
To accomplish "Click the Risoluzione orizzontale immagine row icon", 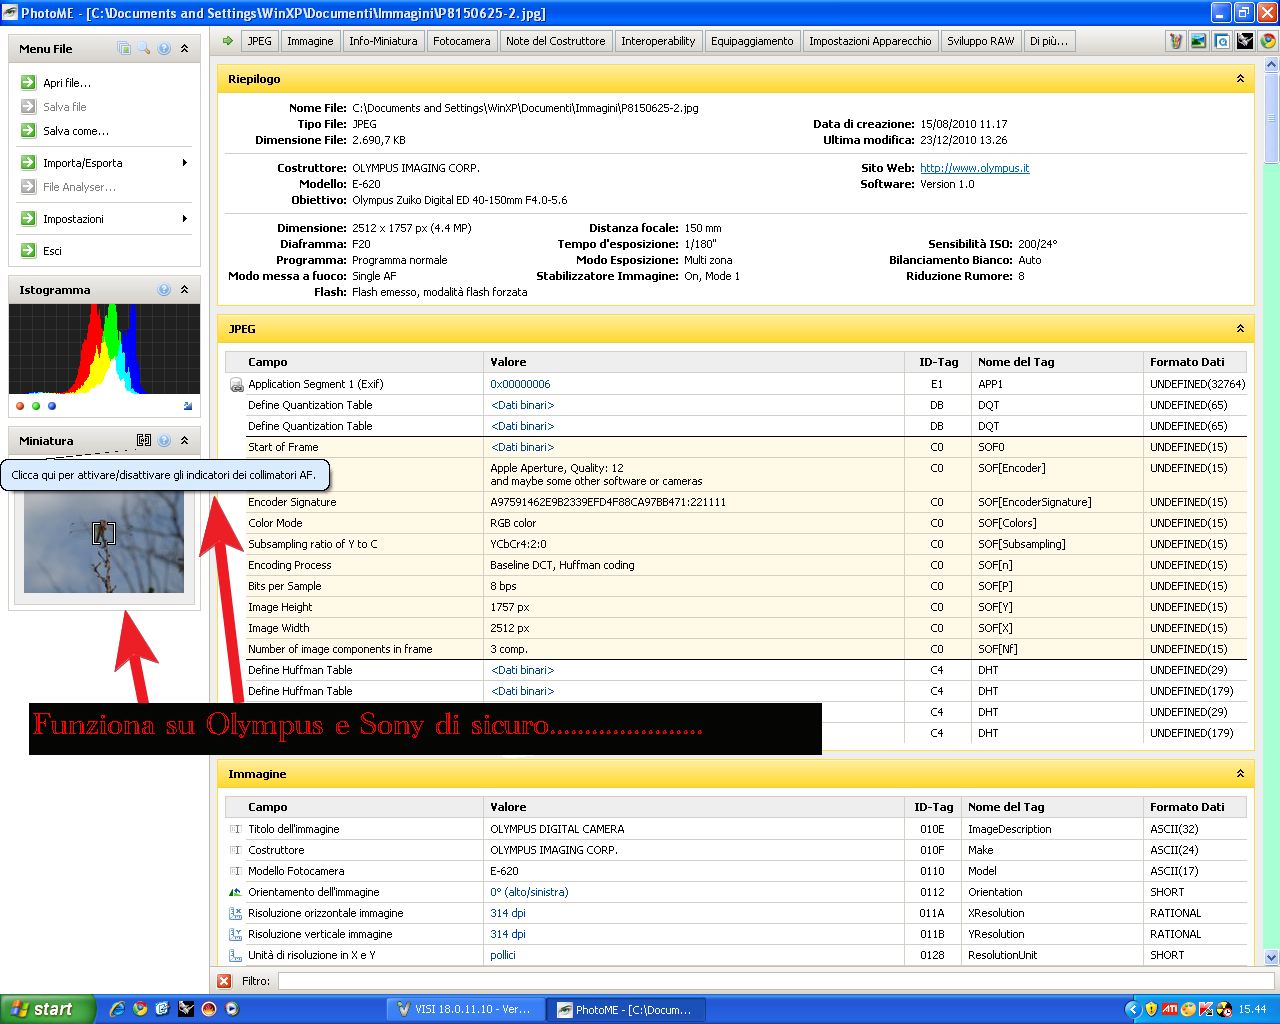I will click(236, 913).
